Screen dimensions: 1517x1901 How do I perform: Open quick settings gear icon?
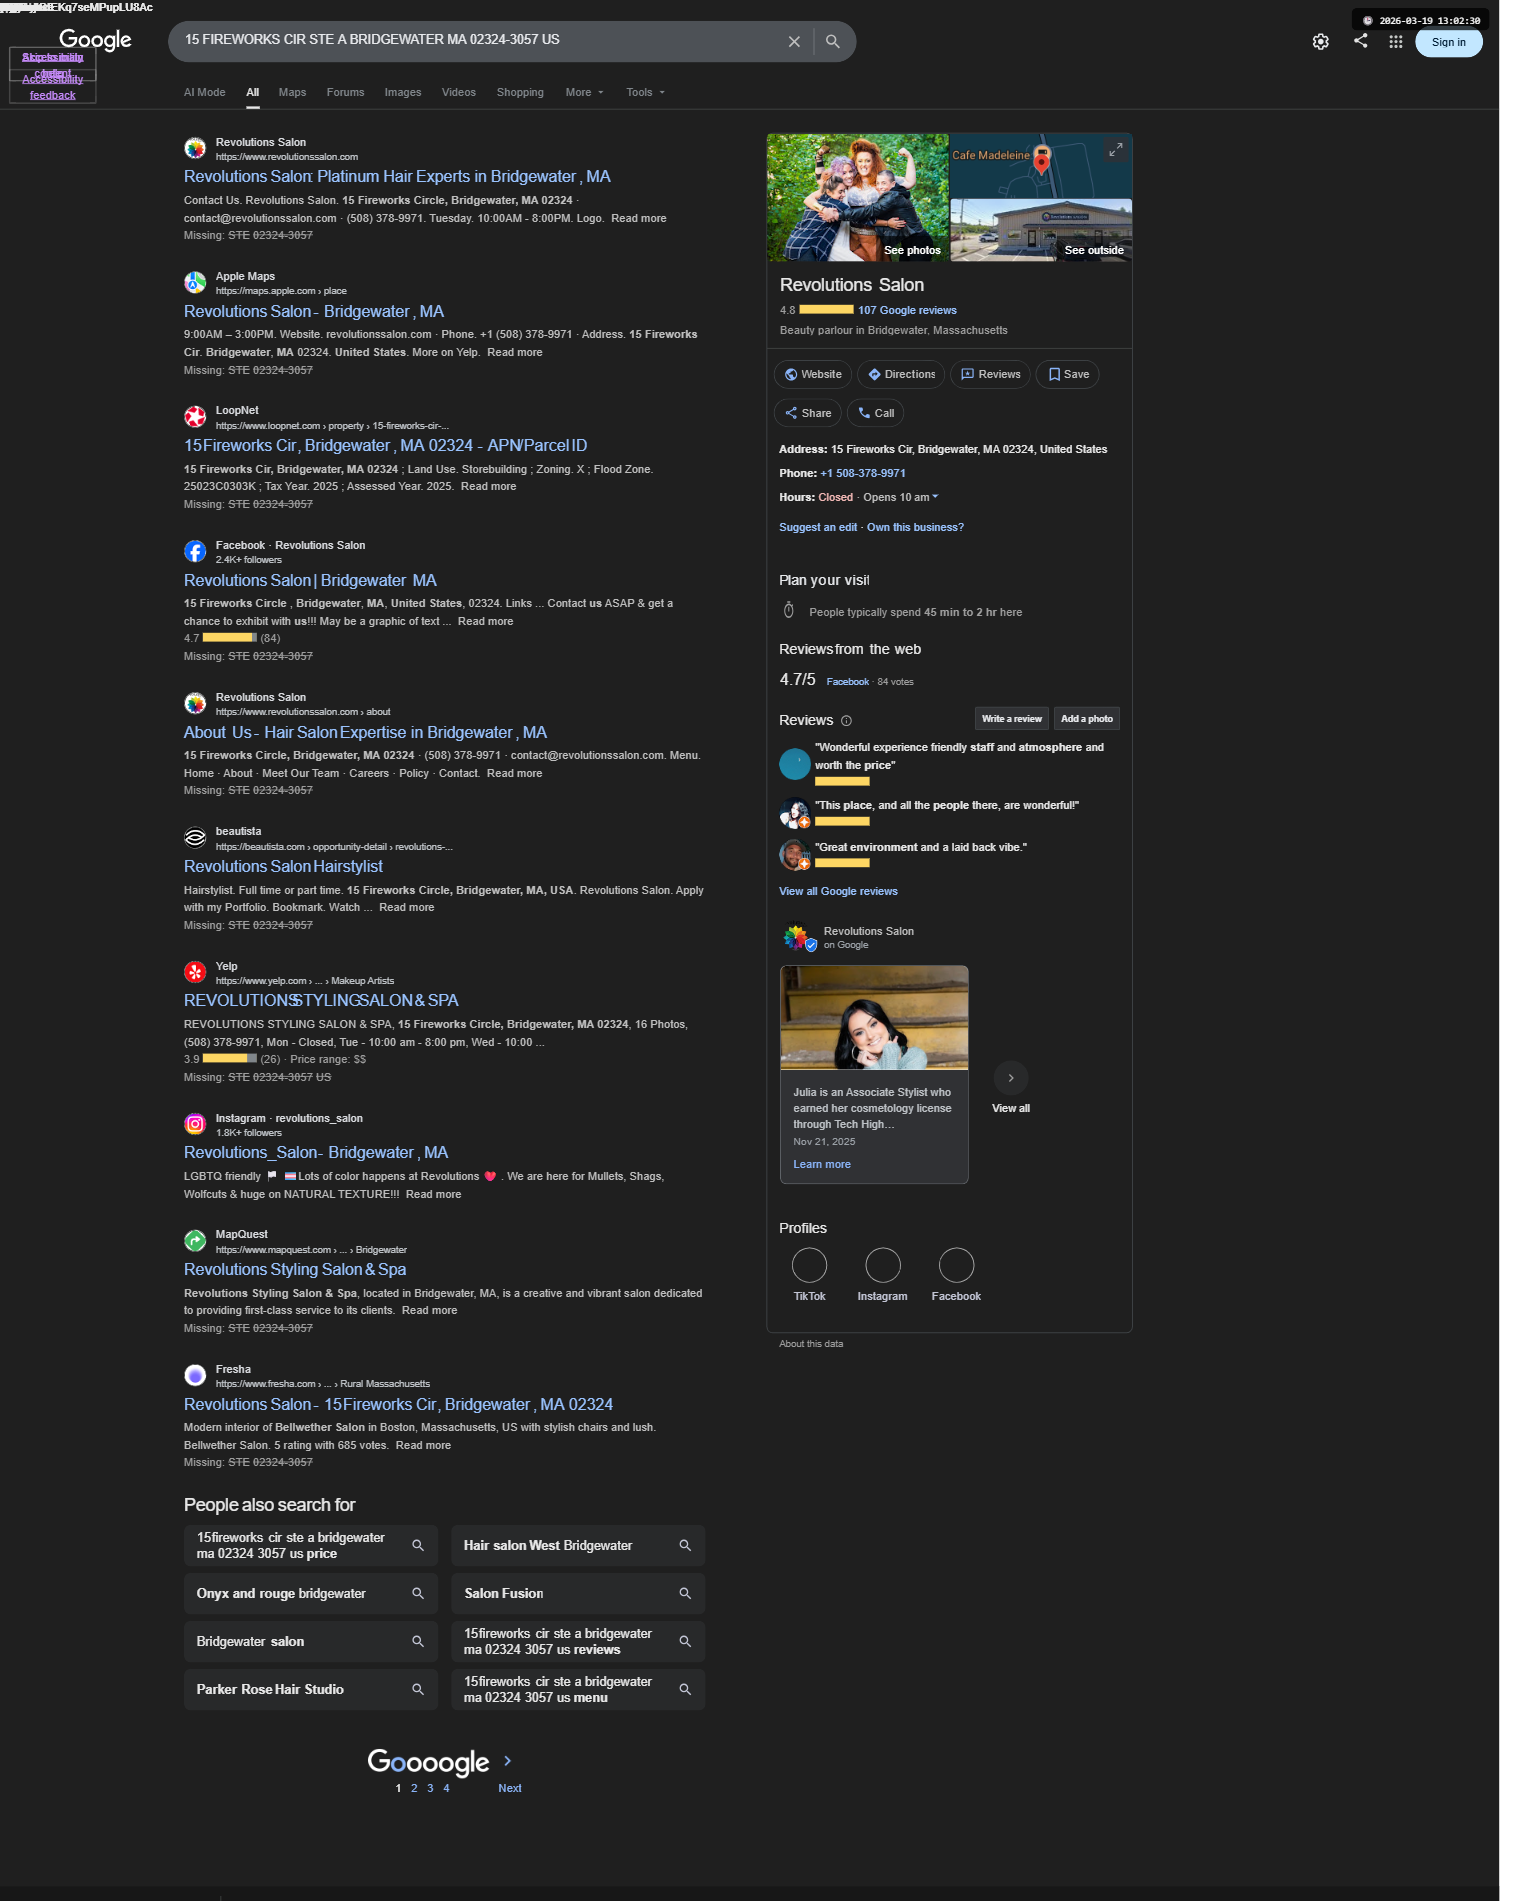click(1321, 42)
